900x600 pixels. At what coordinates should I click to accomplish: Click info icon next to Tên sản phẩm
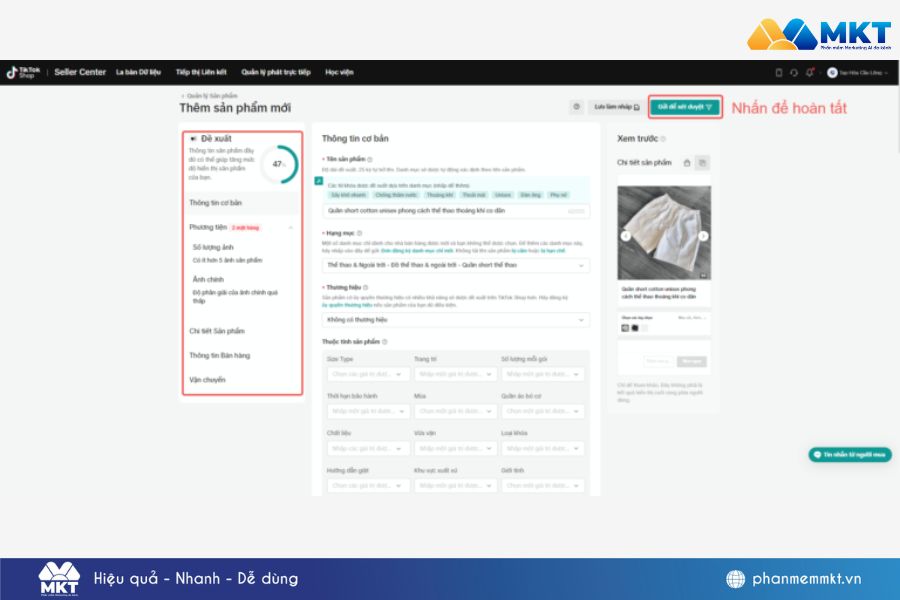tap(370, 159)
